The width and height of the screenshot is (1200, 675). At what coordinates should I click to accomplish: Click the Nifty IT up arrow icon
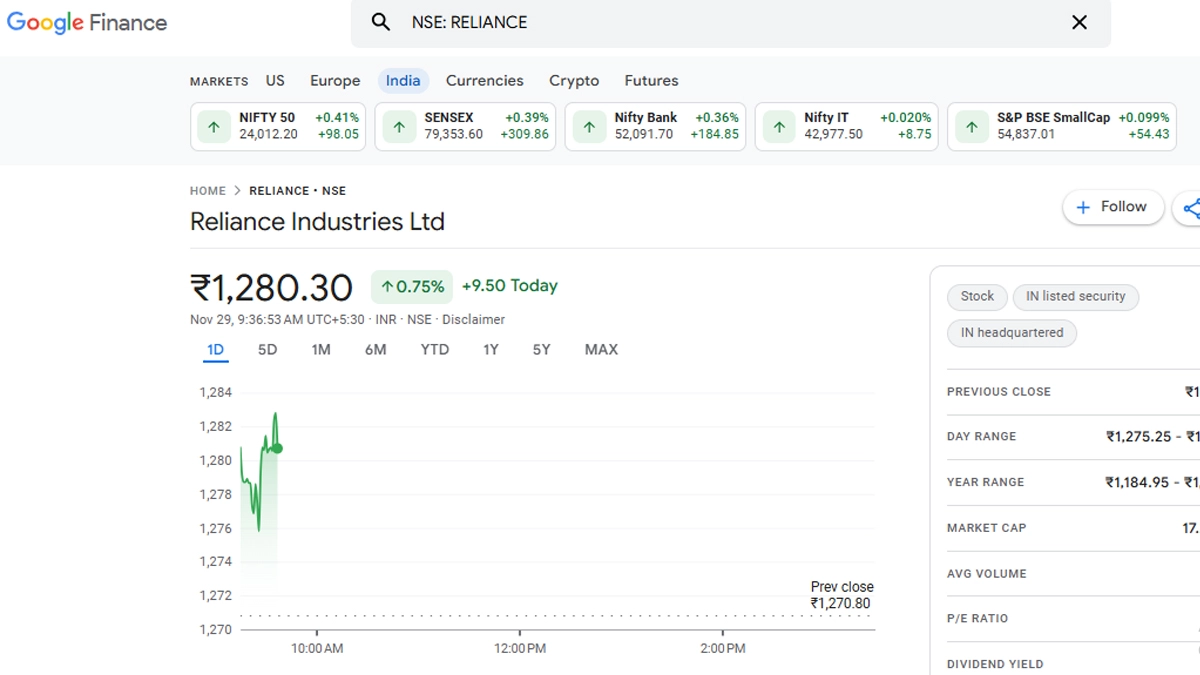coord(779,127)
